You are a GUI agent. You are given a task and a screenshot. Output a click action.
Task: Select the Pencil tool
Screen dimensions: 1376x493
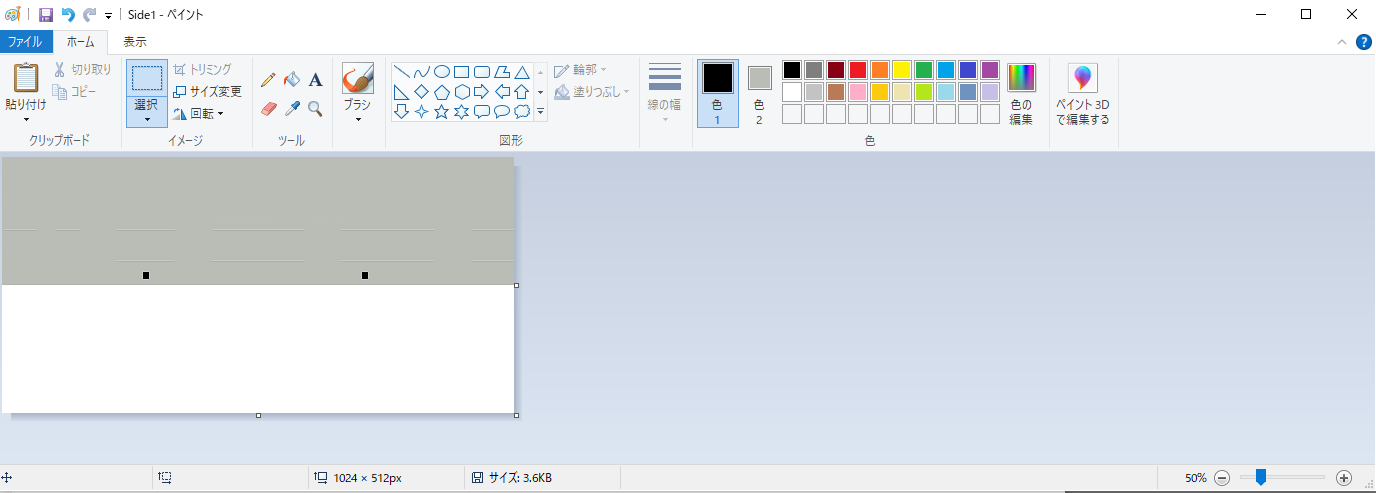[x=268, y=80]
